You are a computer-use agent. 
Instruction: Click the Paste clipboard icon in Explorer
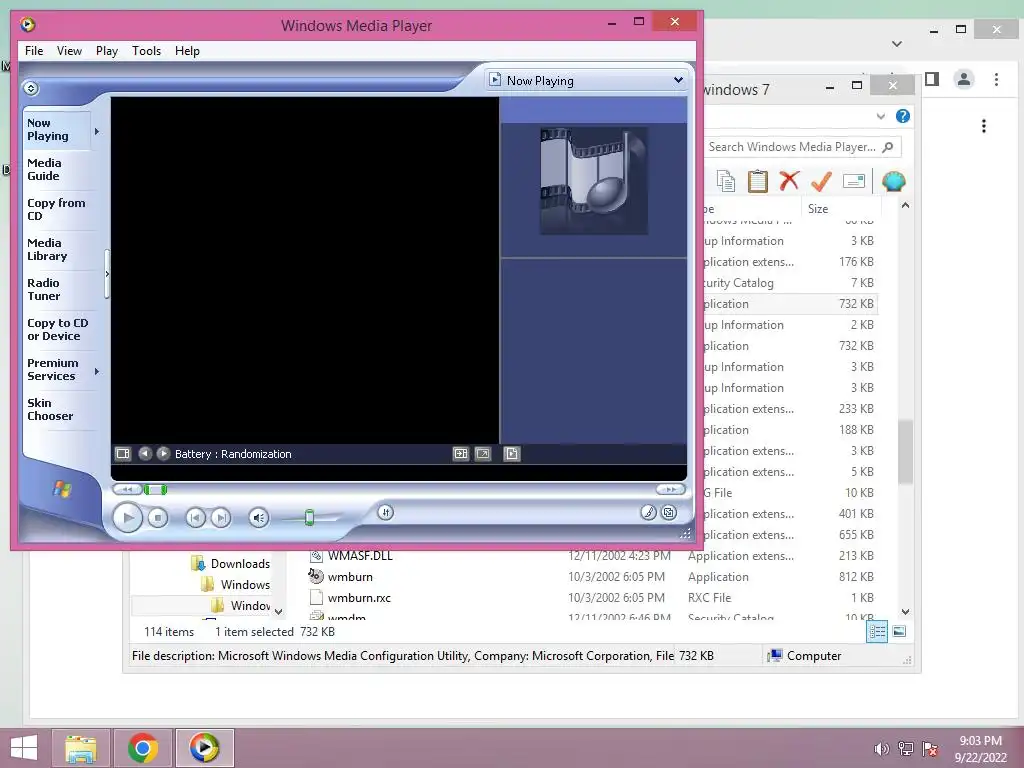758,181
